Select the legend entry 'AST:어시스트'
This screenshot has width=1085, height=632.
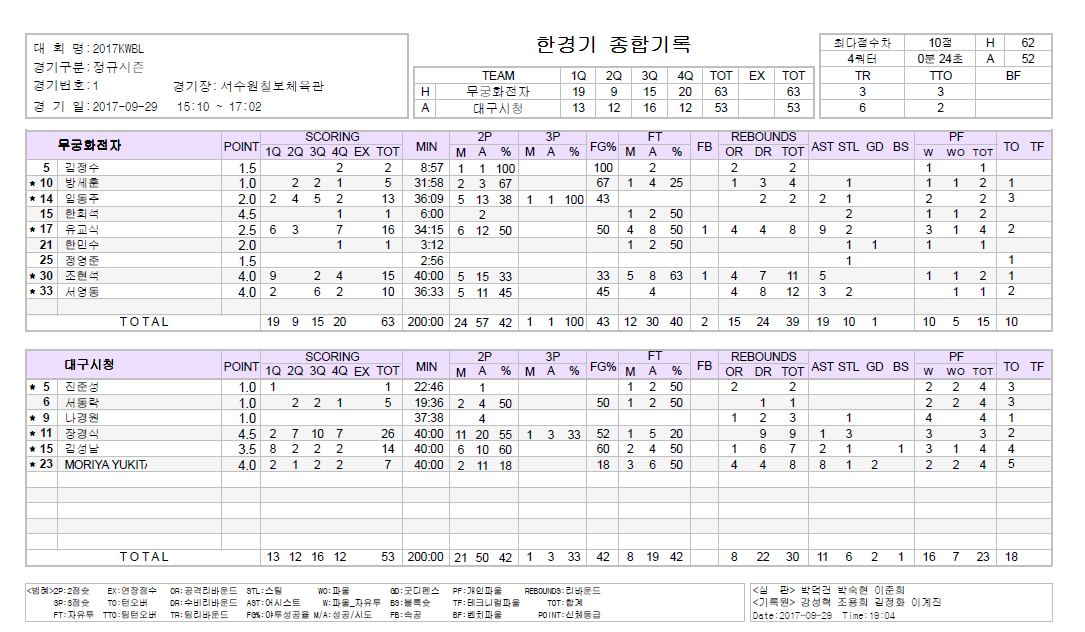(273, 603)
